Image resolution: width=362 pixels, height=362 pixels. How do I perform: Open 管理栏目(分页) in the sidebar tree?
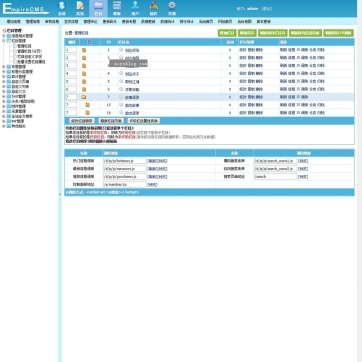pyautogui.click(x=30, y=51)
